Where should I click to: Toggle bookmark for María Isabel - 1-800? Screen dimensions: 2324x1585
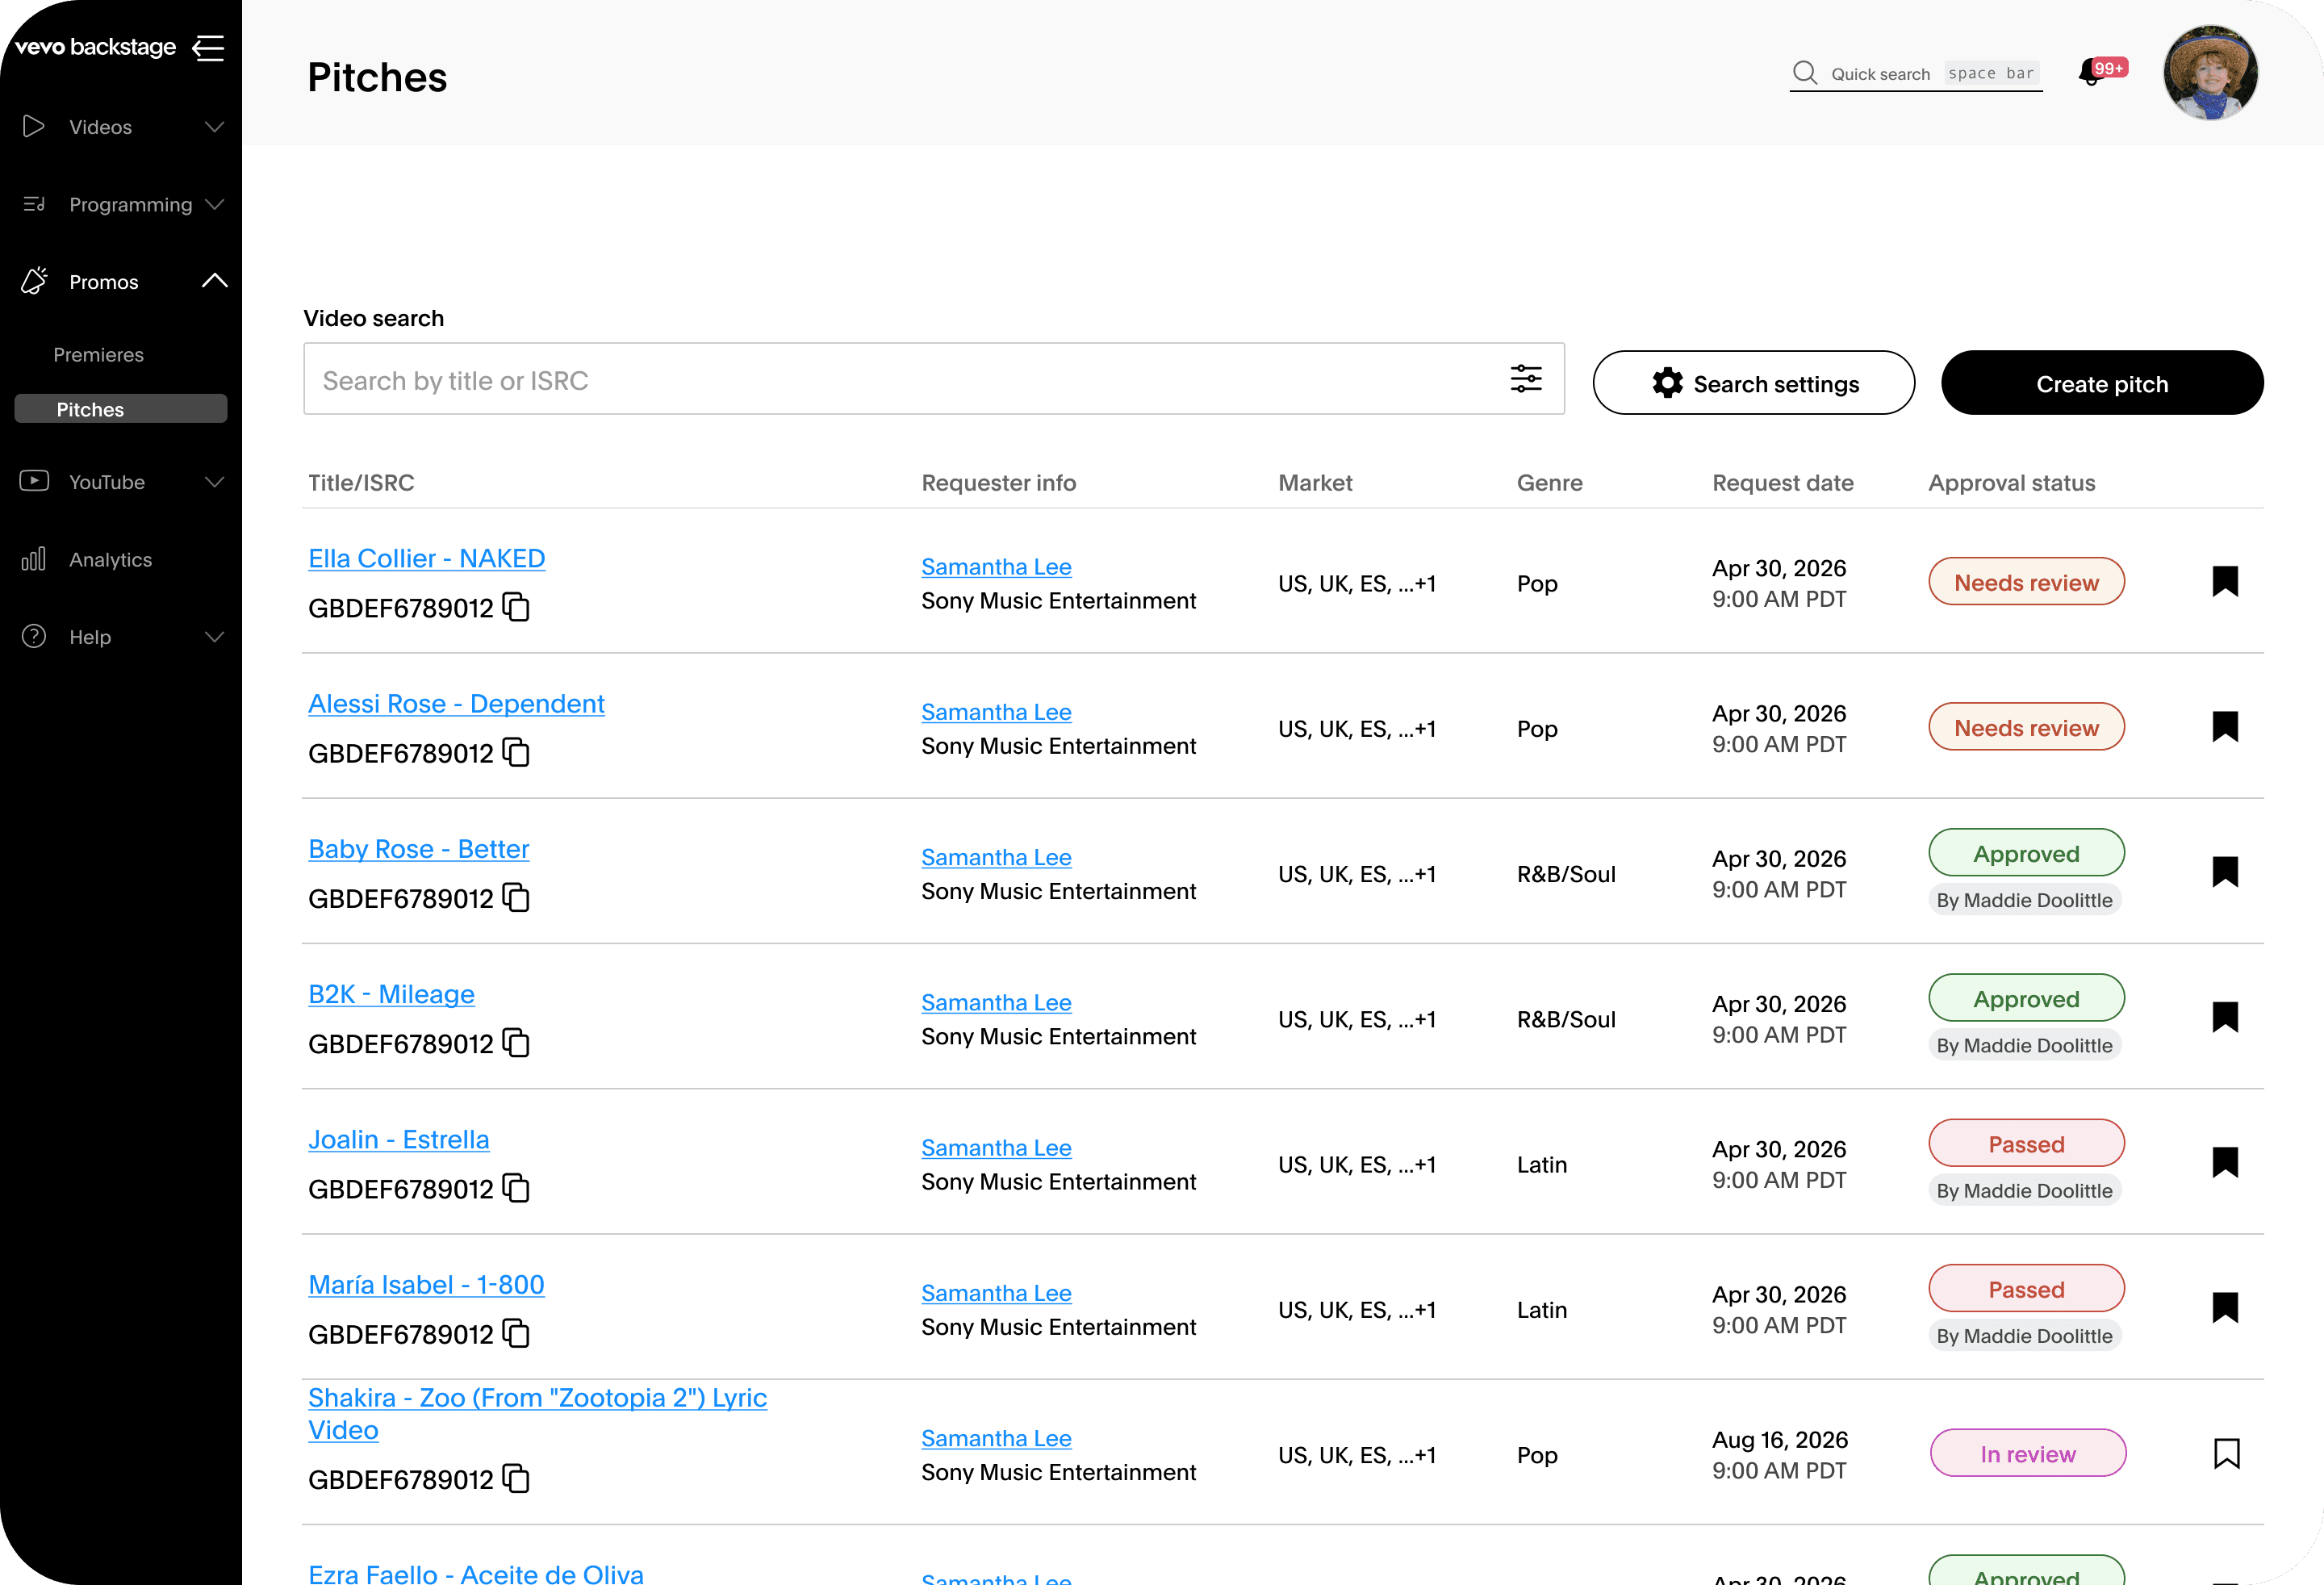click(x=2225, y=1307)
